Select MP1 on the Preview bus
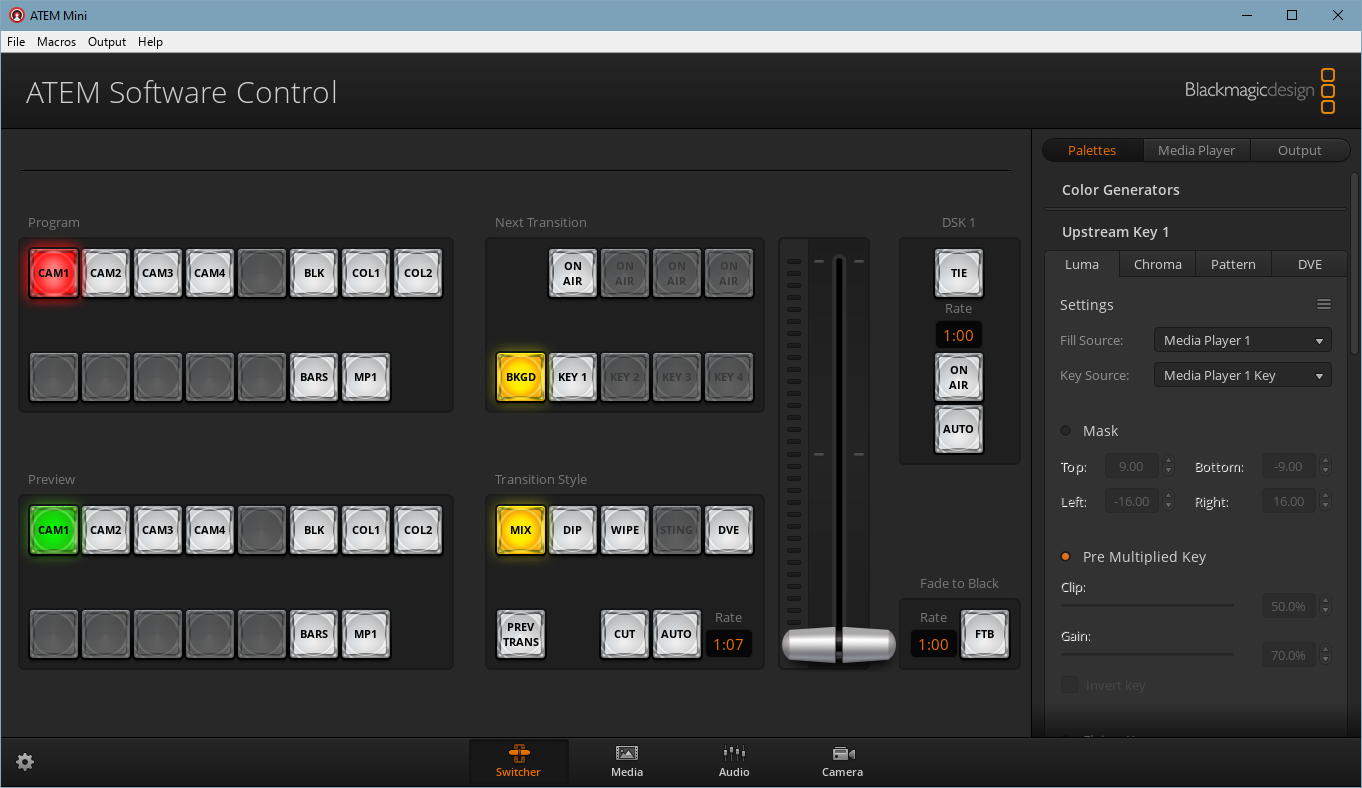1362x788 pixels. pos(366,634)
